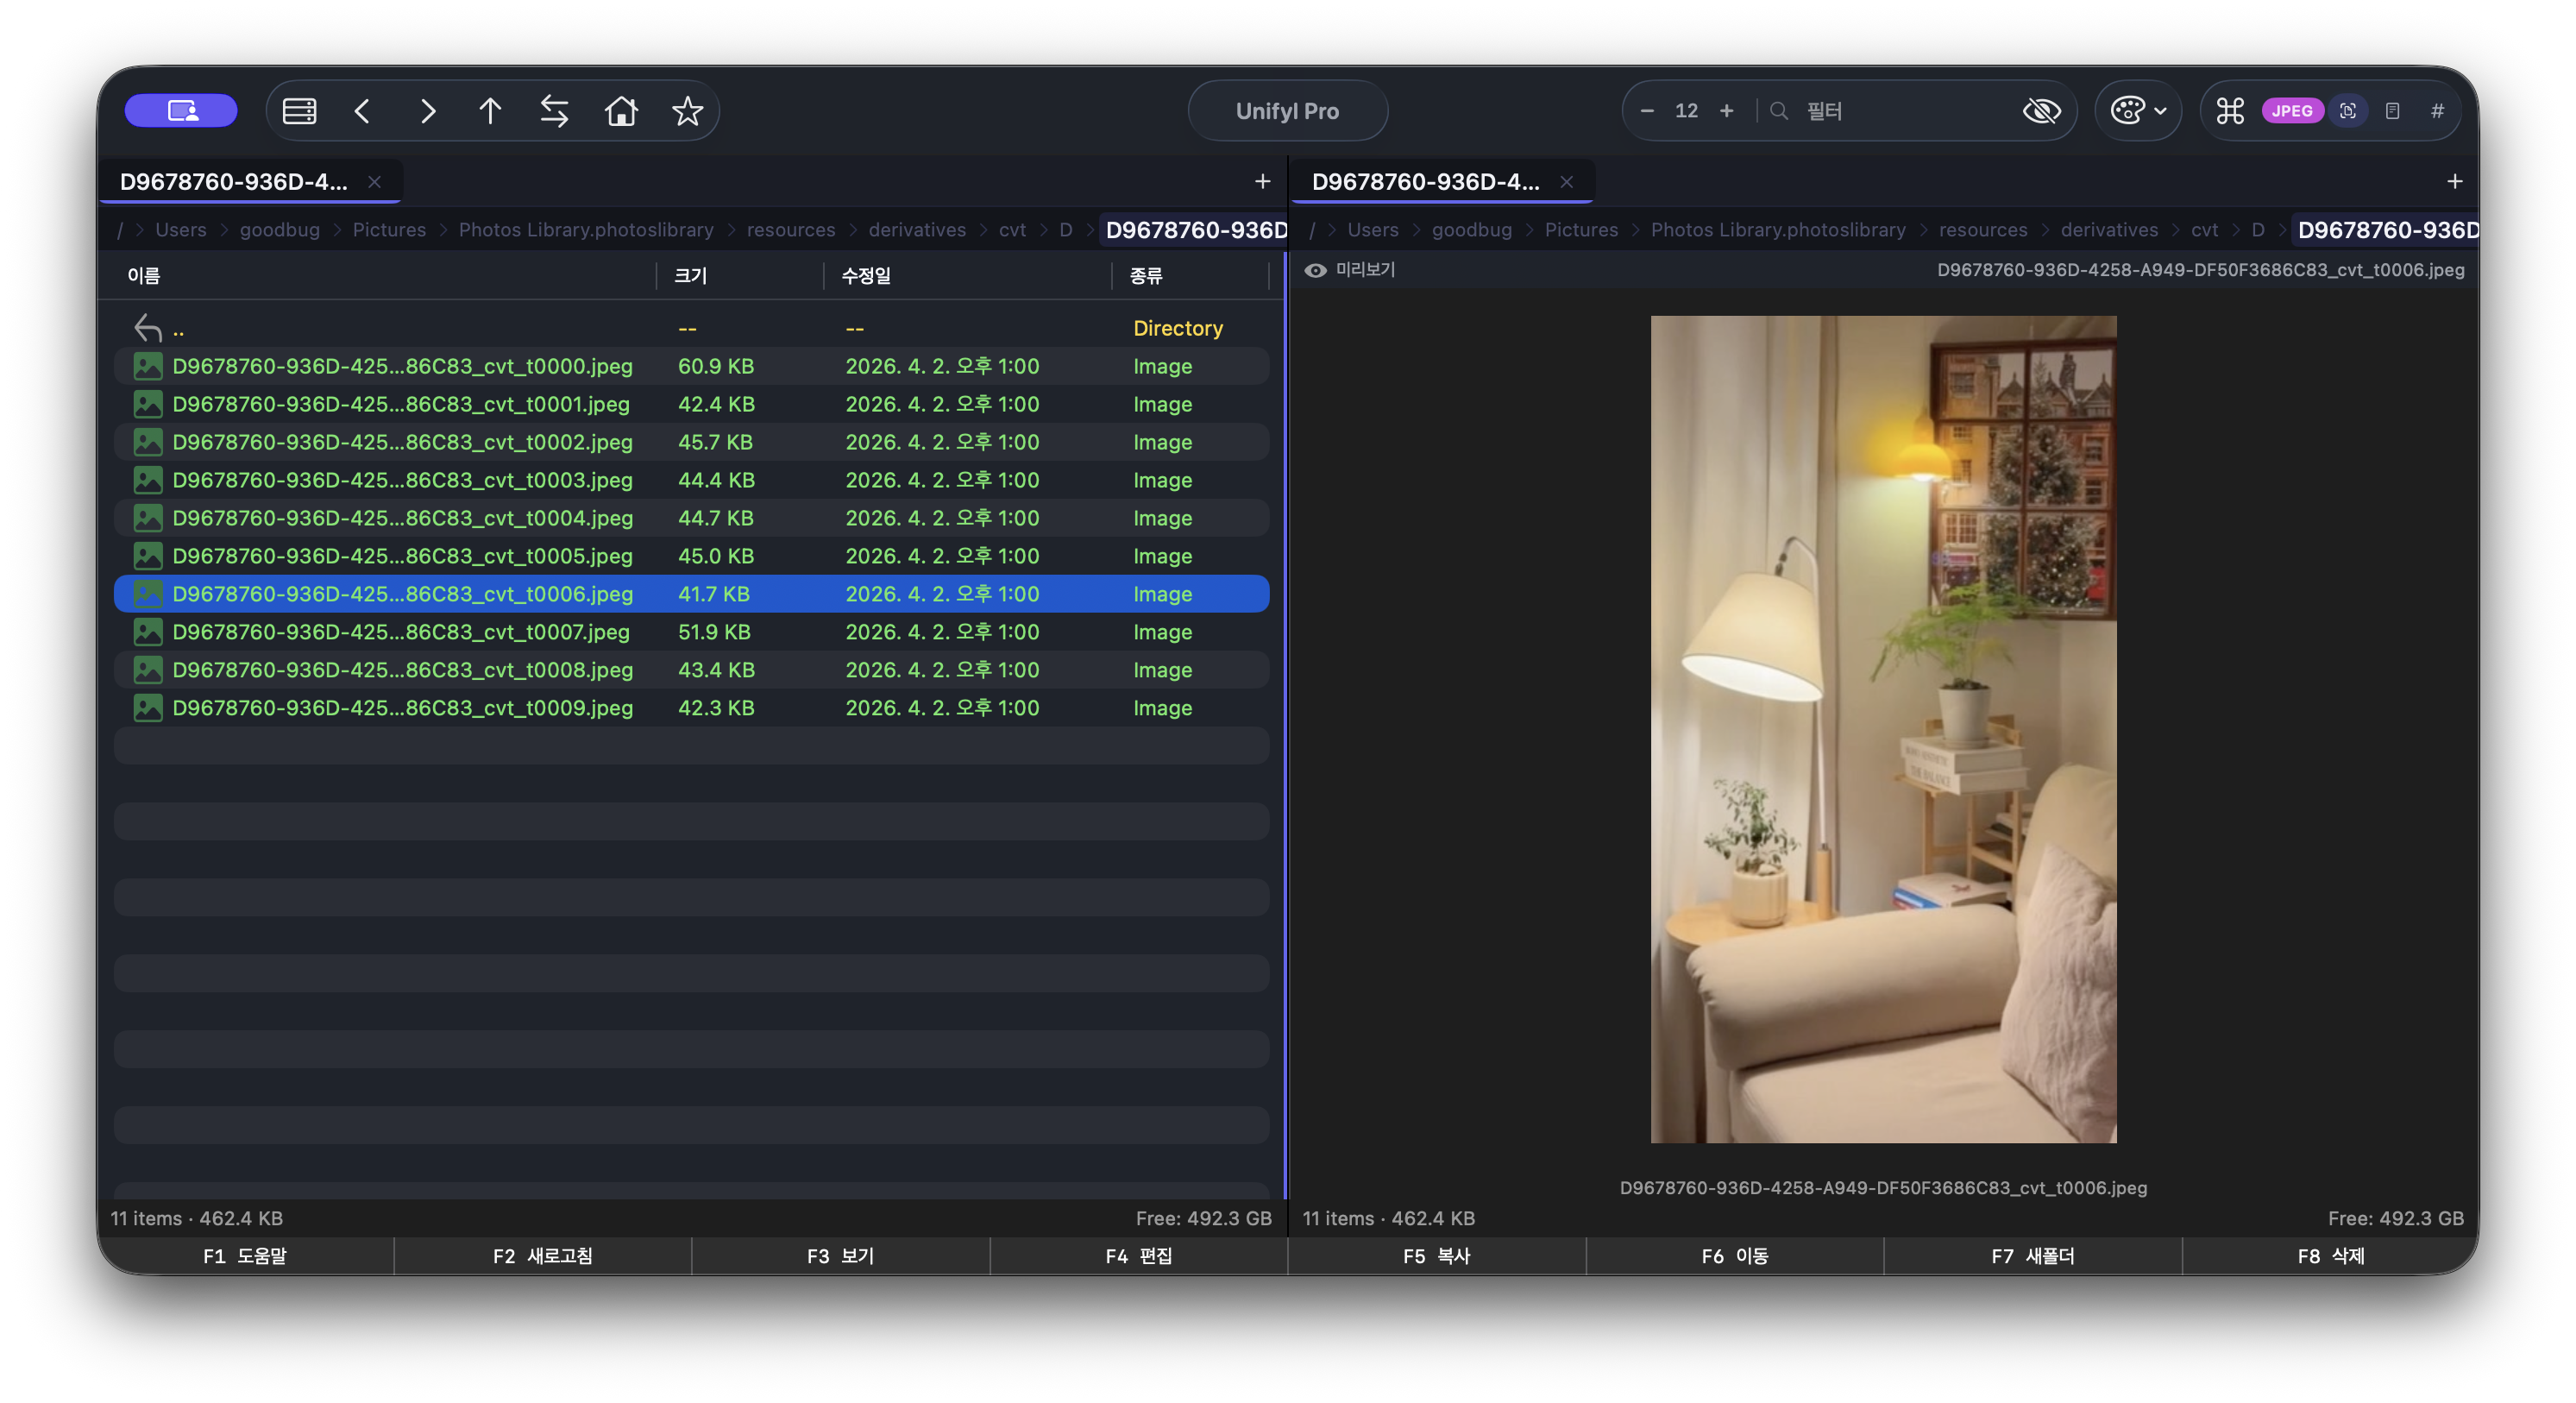Toggle the dual-pane view purple button
Viewport: 2576px width, 1403px height.
(x=180, y=110)
